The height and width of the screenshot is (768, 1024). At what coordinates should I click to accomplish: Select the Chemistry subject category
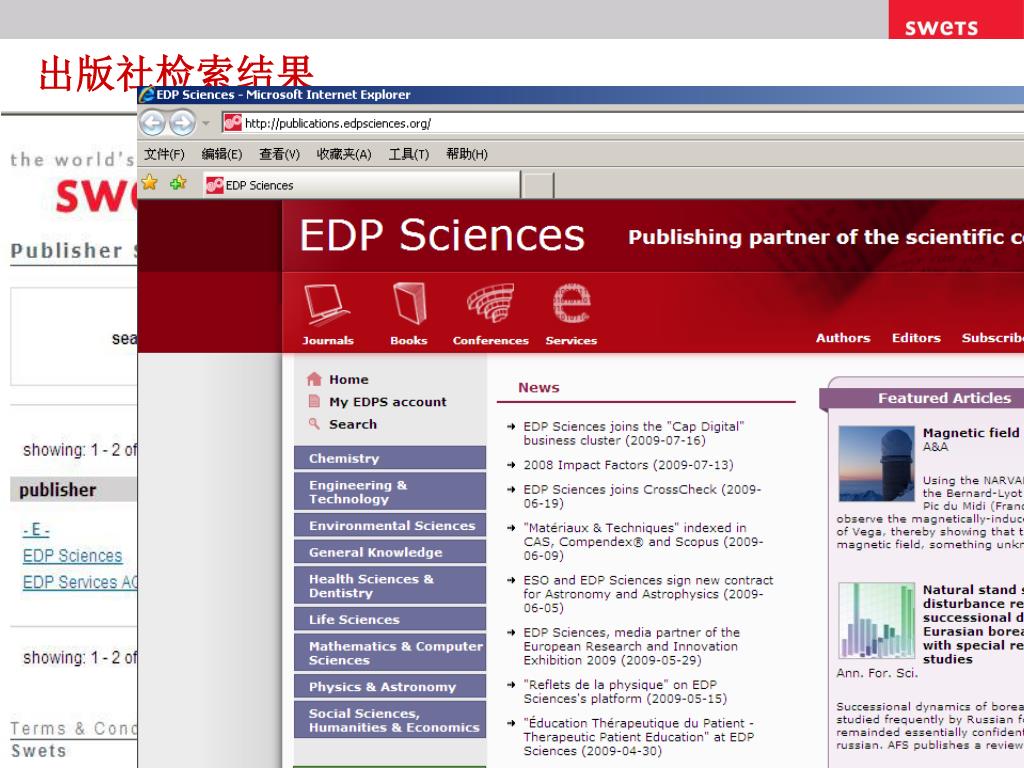(390, 458)
